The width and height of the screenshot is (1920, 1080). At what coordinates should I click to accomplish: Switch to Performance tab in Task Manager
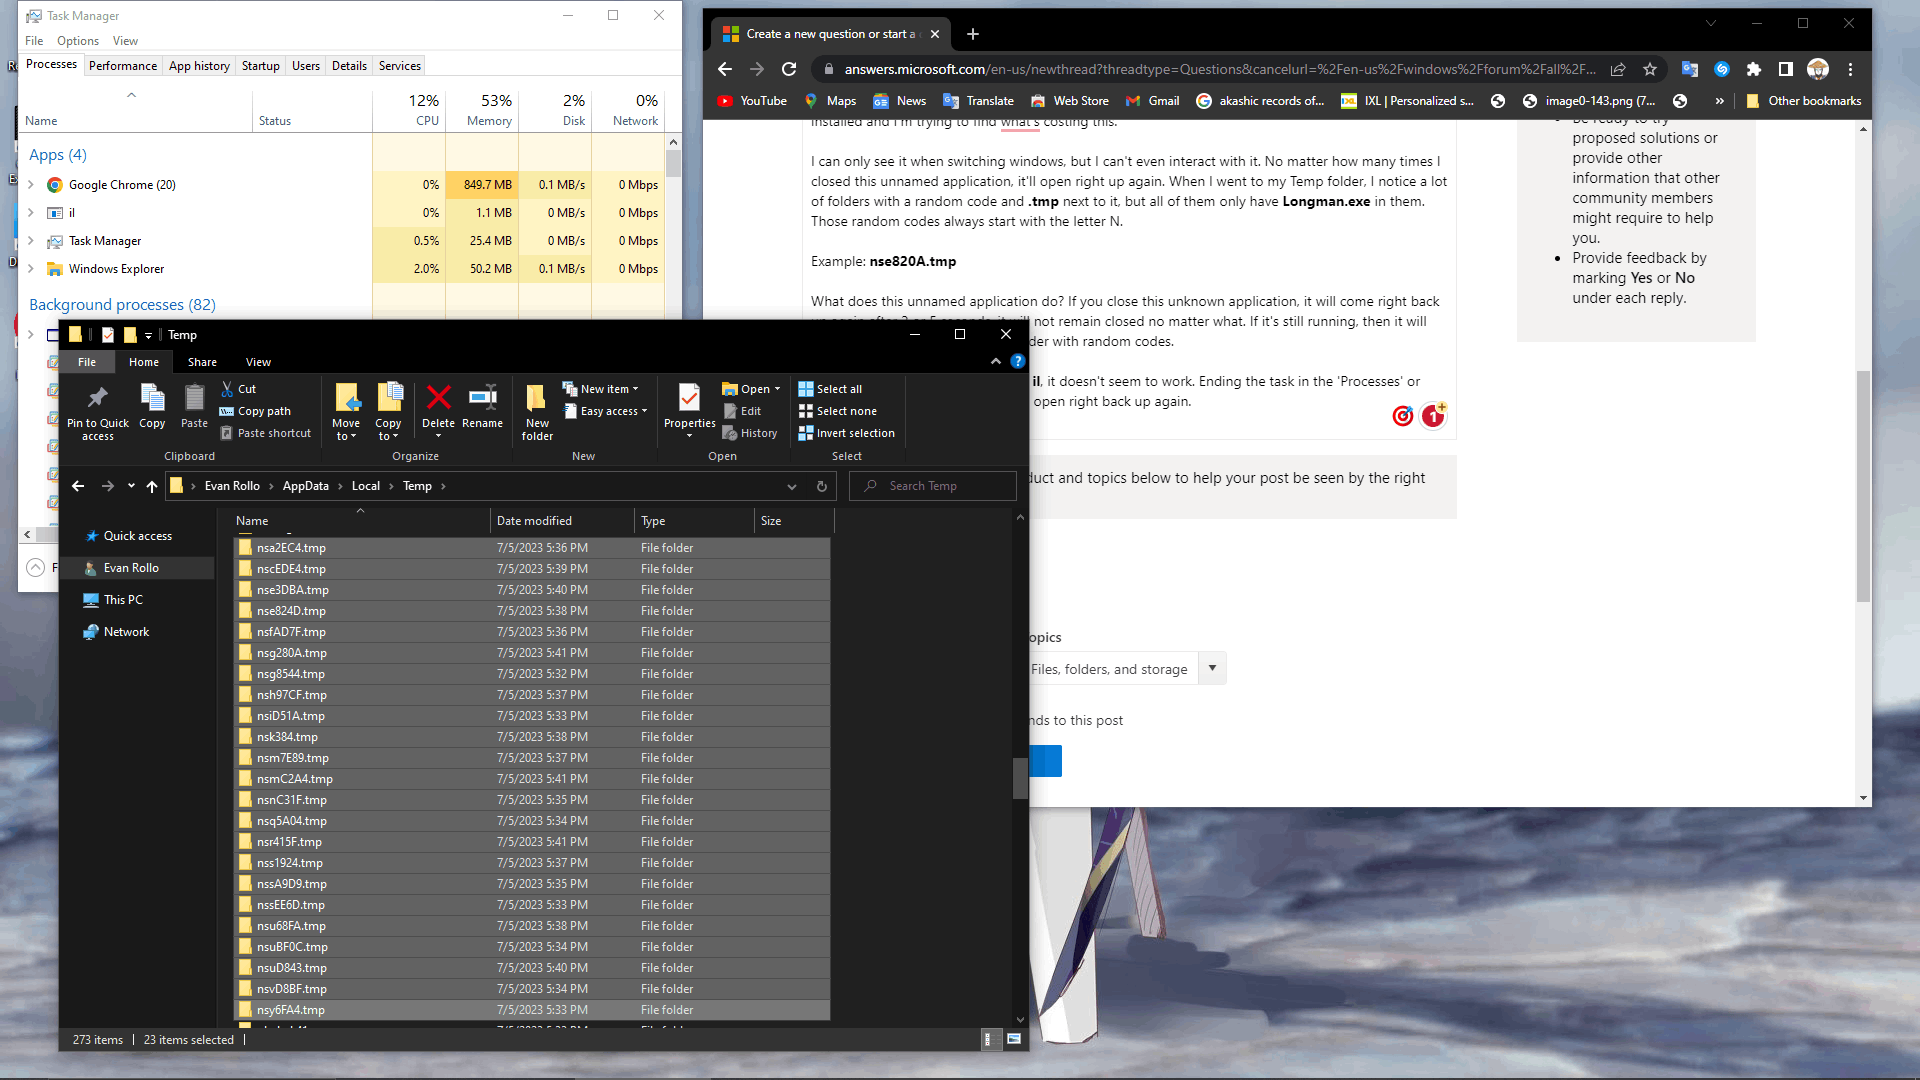123,66
